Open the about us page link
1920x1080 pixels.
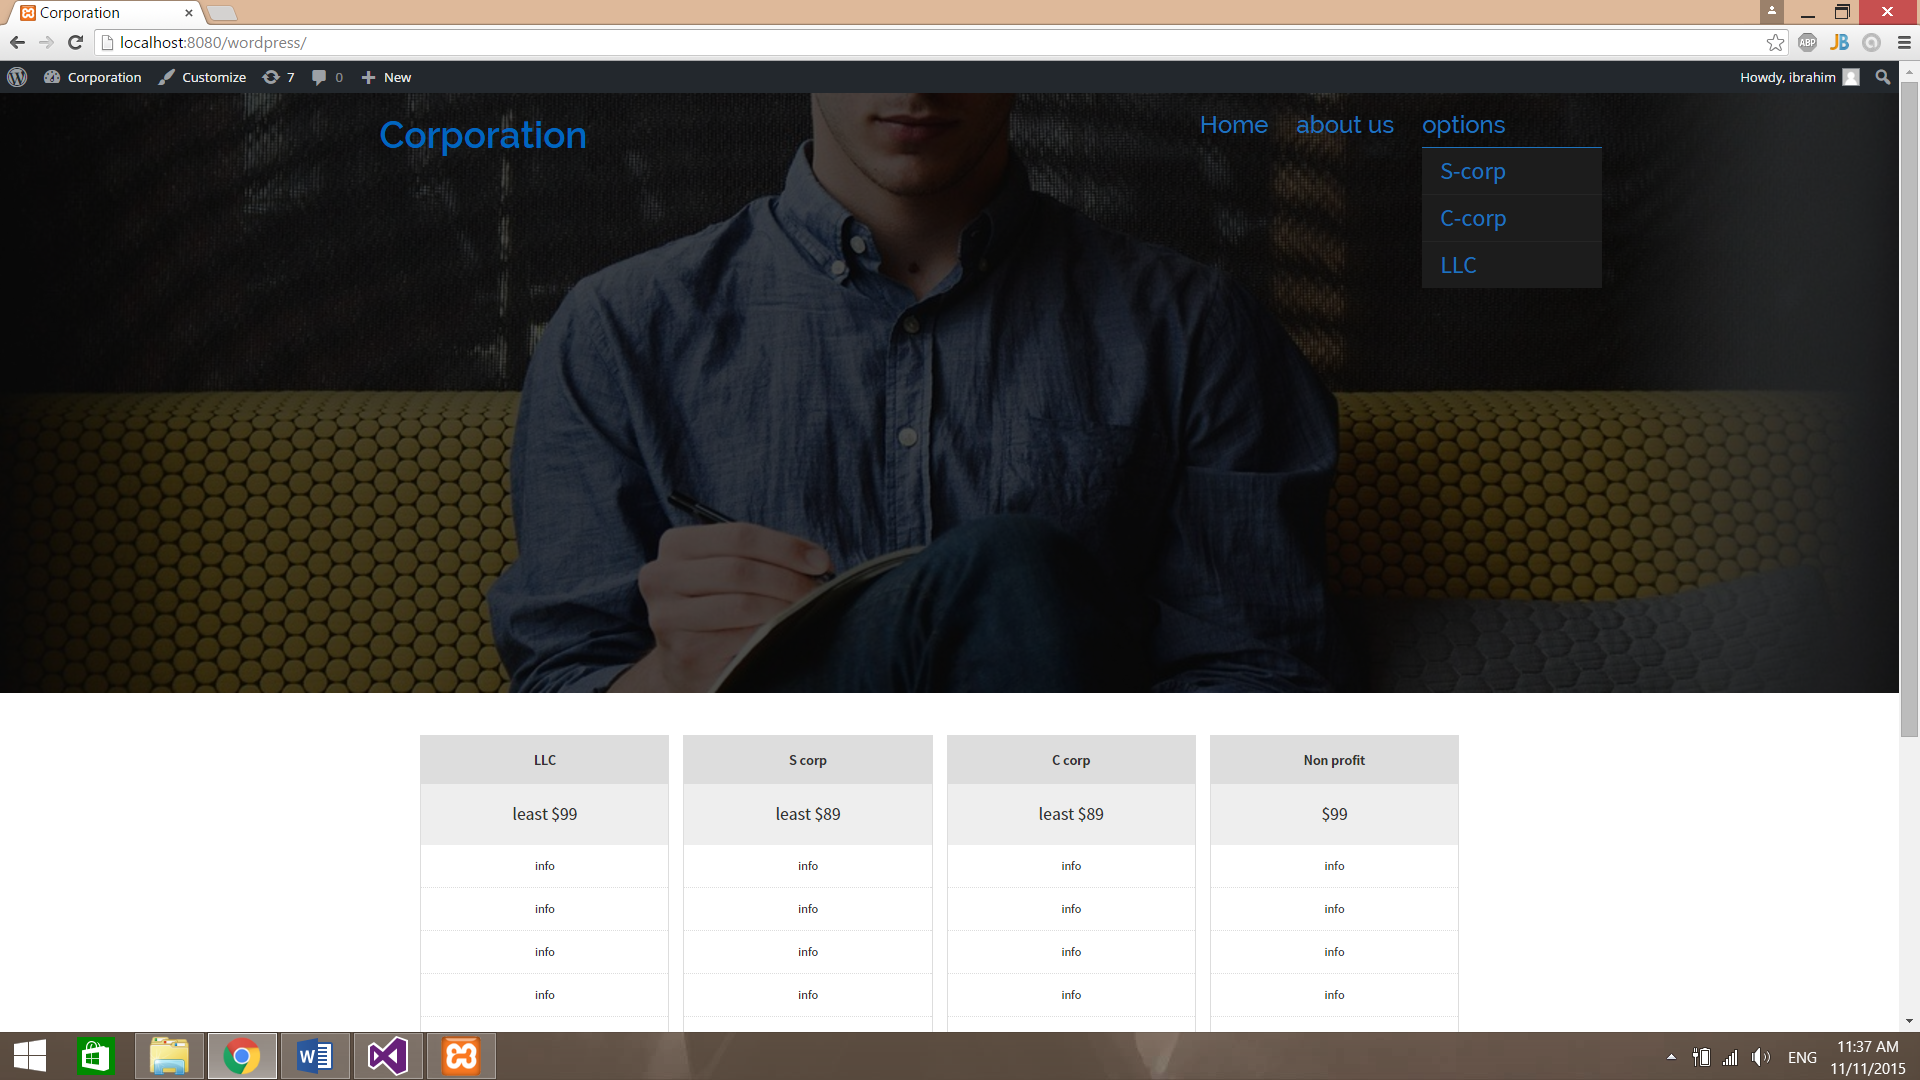pyautogui.click(x=1344, y=125)
